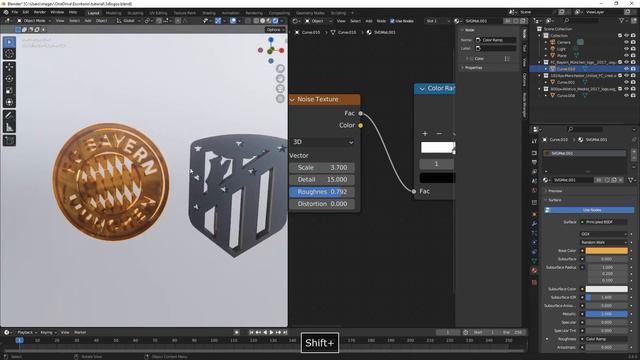
Task: Remove color stop with minus button
Action: click(x=439, y=133)
